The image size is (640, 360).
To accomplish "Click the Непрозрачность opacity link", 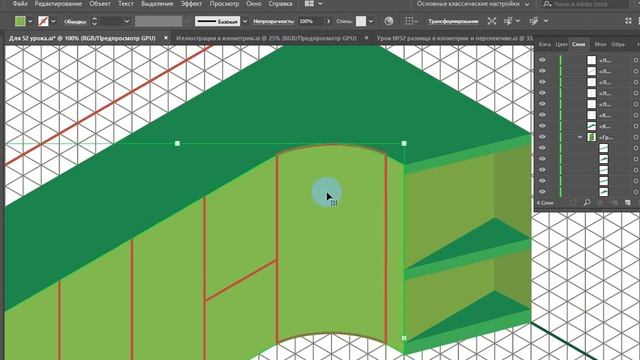I will pyautogui.click(x=273, y=21).
